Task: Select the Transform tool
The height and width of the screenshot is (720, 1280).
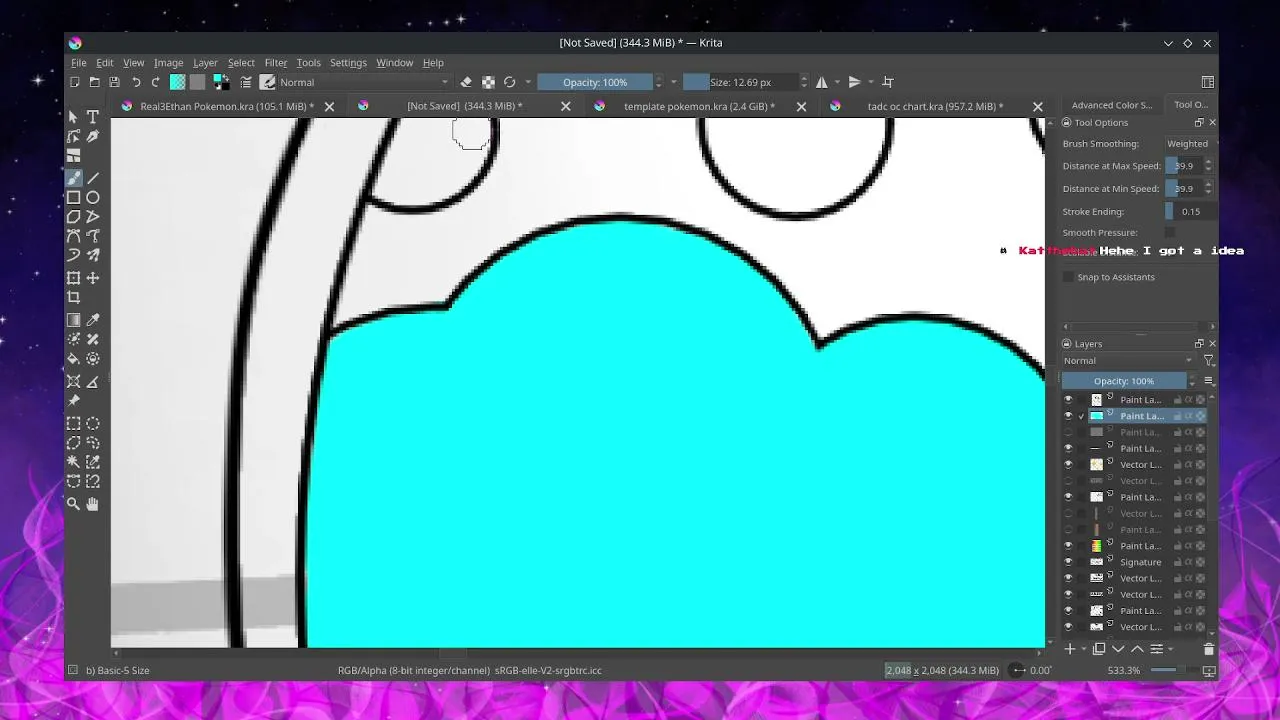Action: coord(74,278)
